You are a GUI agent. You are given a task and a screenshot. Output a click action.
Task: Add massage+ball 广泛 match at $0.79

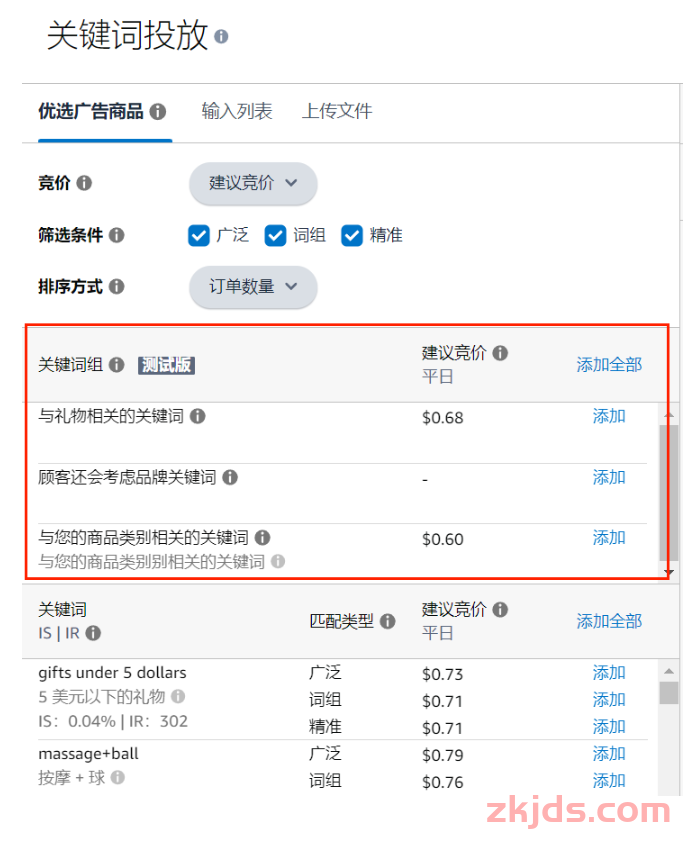point(609,754)
